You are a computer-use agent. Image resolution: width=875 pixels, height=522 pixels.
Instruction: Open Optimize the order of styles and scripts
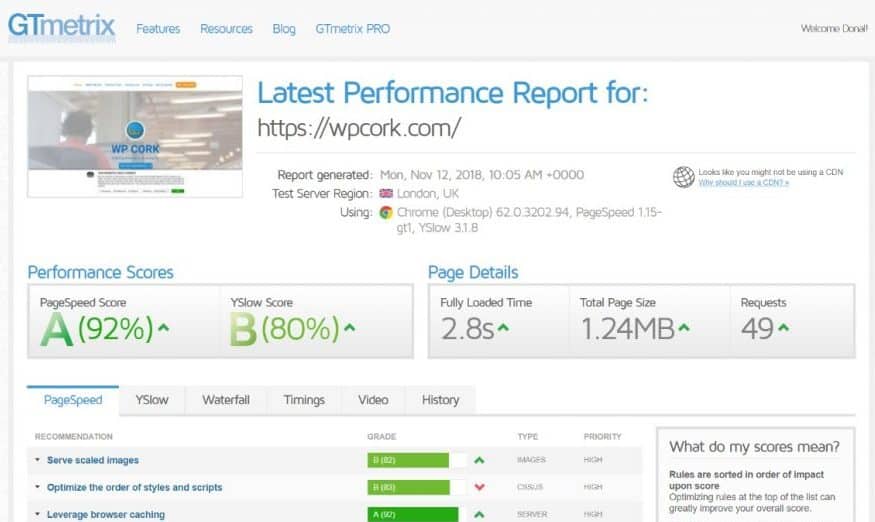[134, 487]
